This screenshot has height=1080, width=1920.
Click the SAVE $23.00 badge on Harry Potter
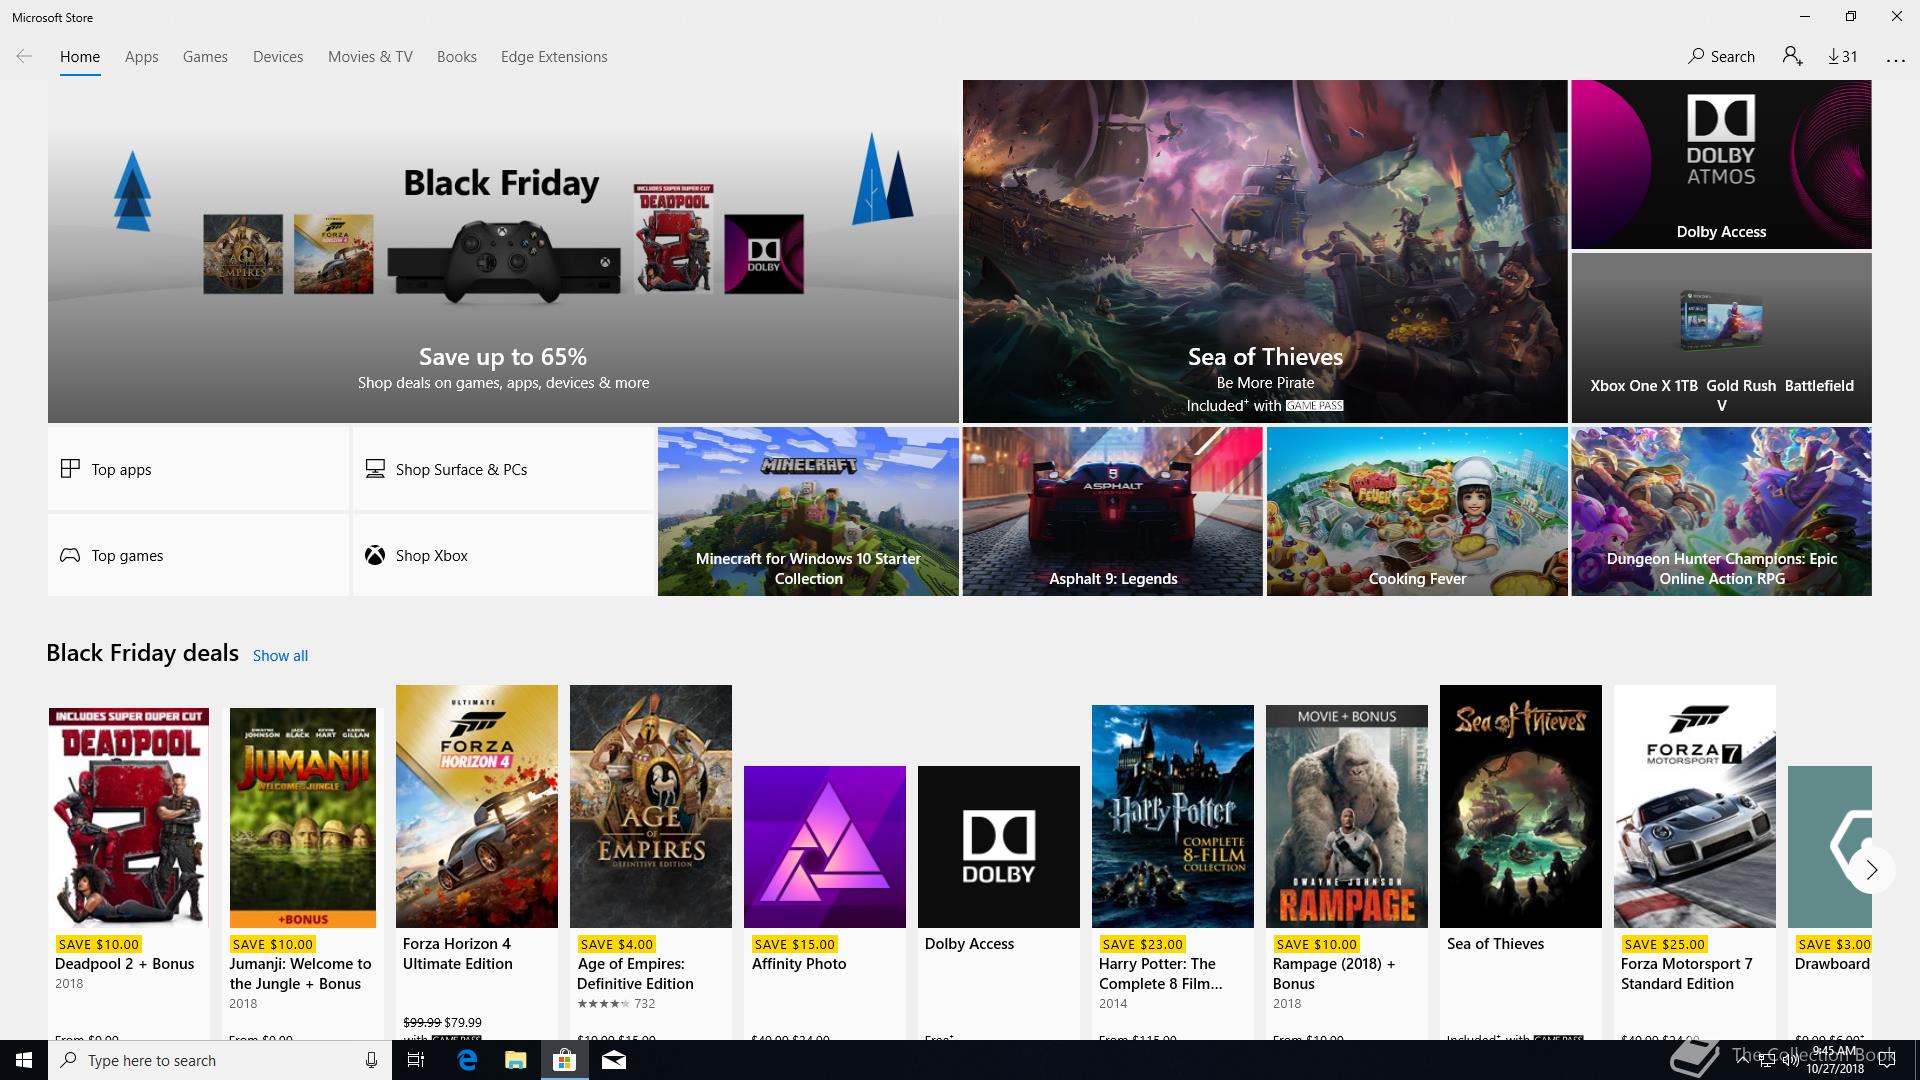pos(1142,944)
